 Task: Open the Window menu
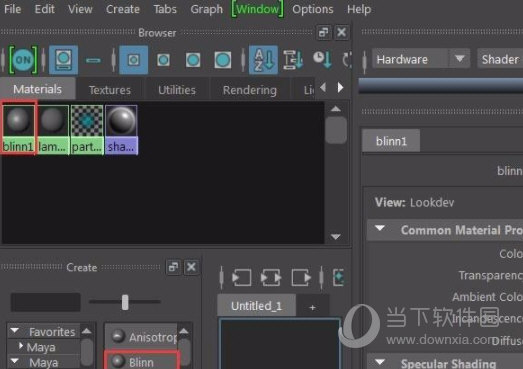pyautogui.click(x=257, y=9)
